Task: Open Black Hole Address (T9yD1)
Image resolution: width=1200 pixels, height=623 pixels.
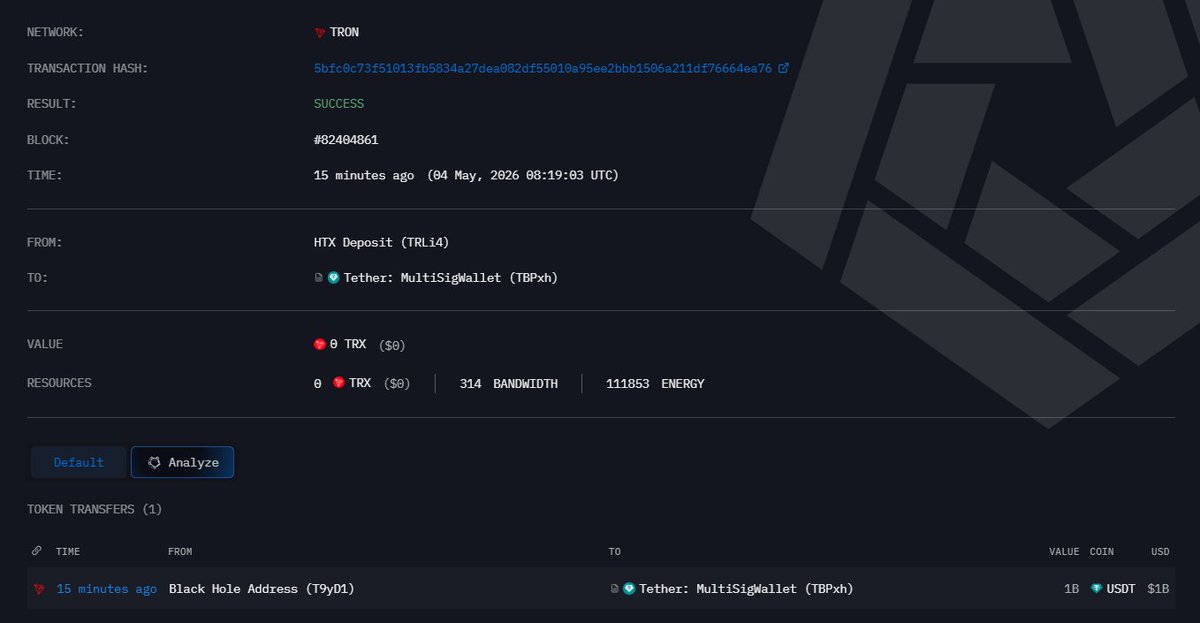Action: click(261, 589)
